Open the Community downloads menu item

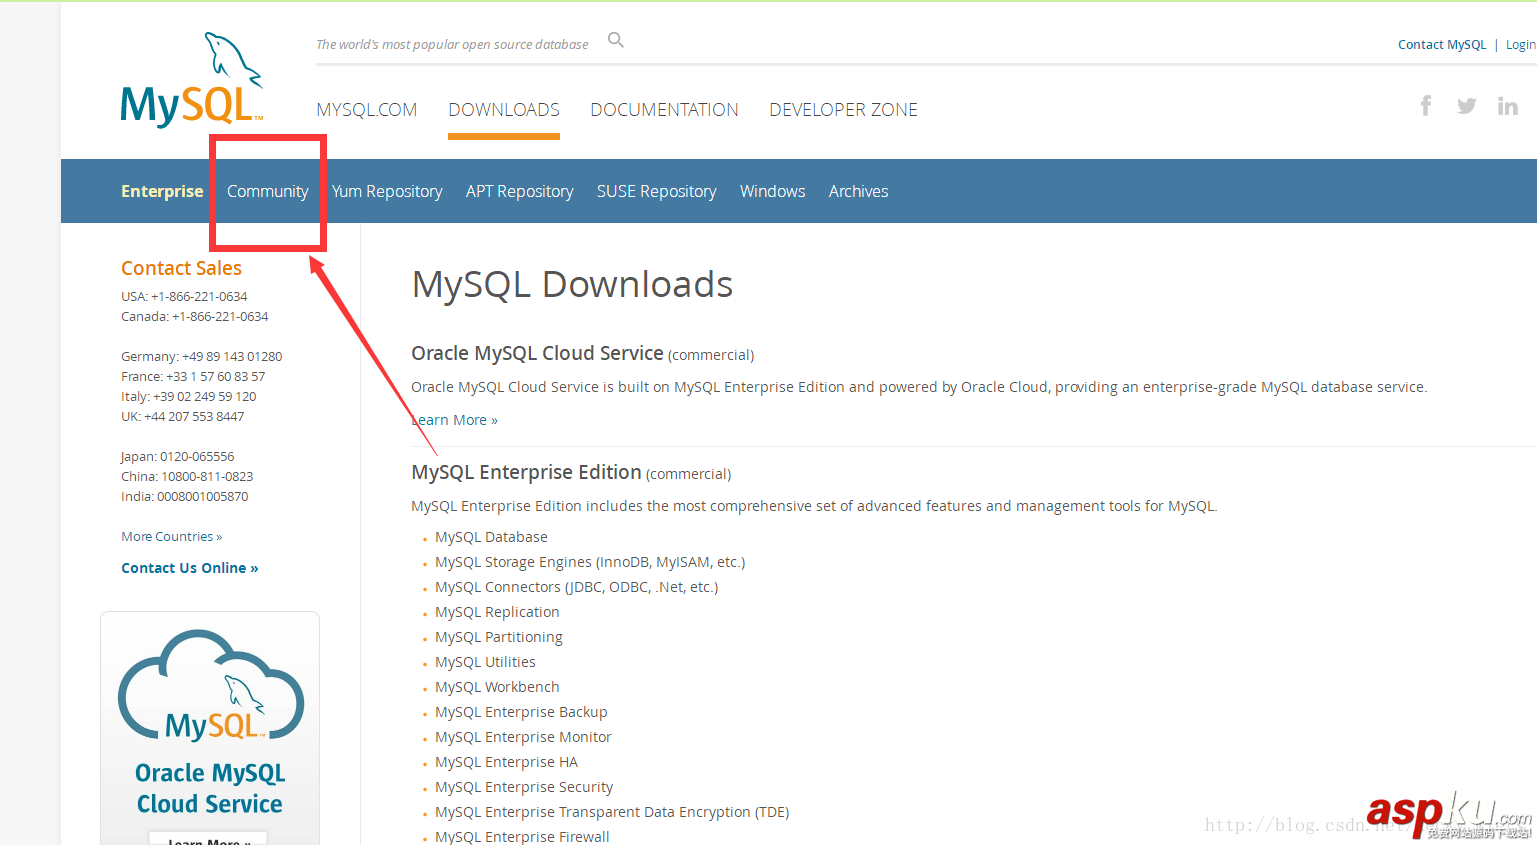(268, 191)
